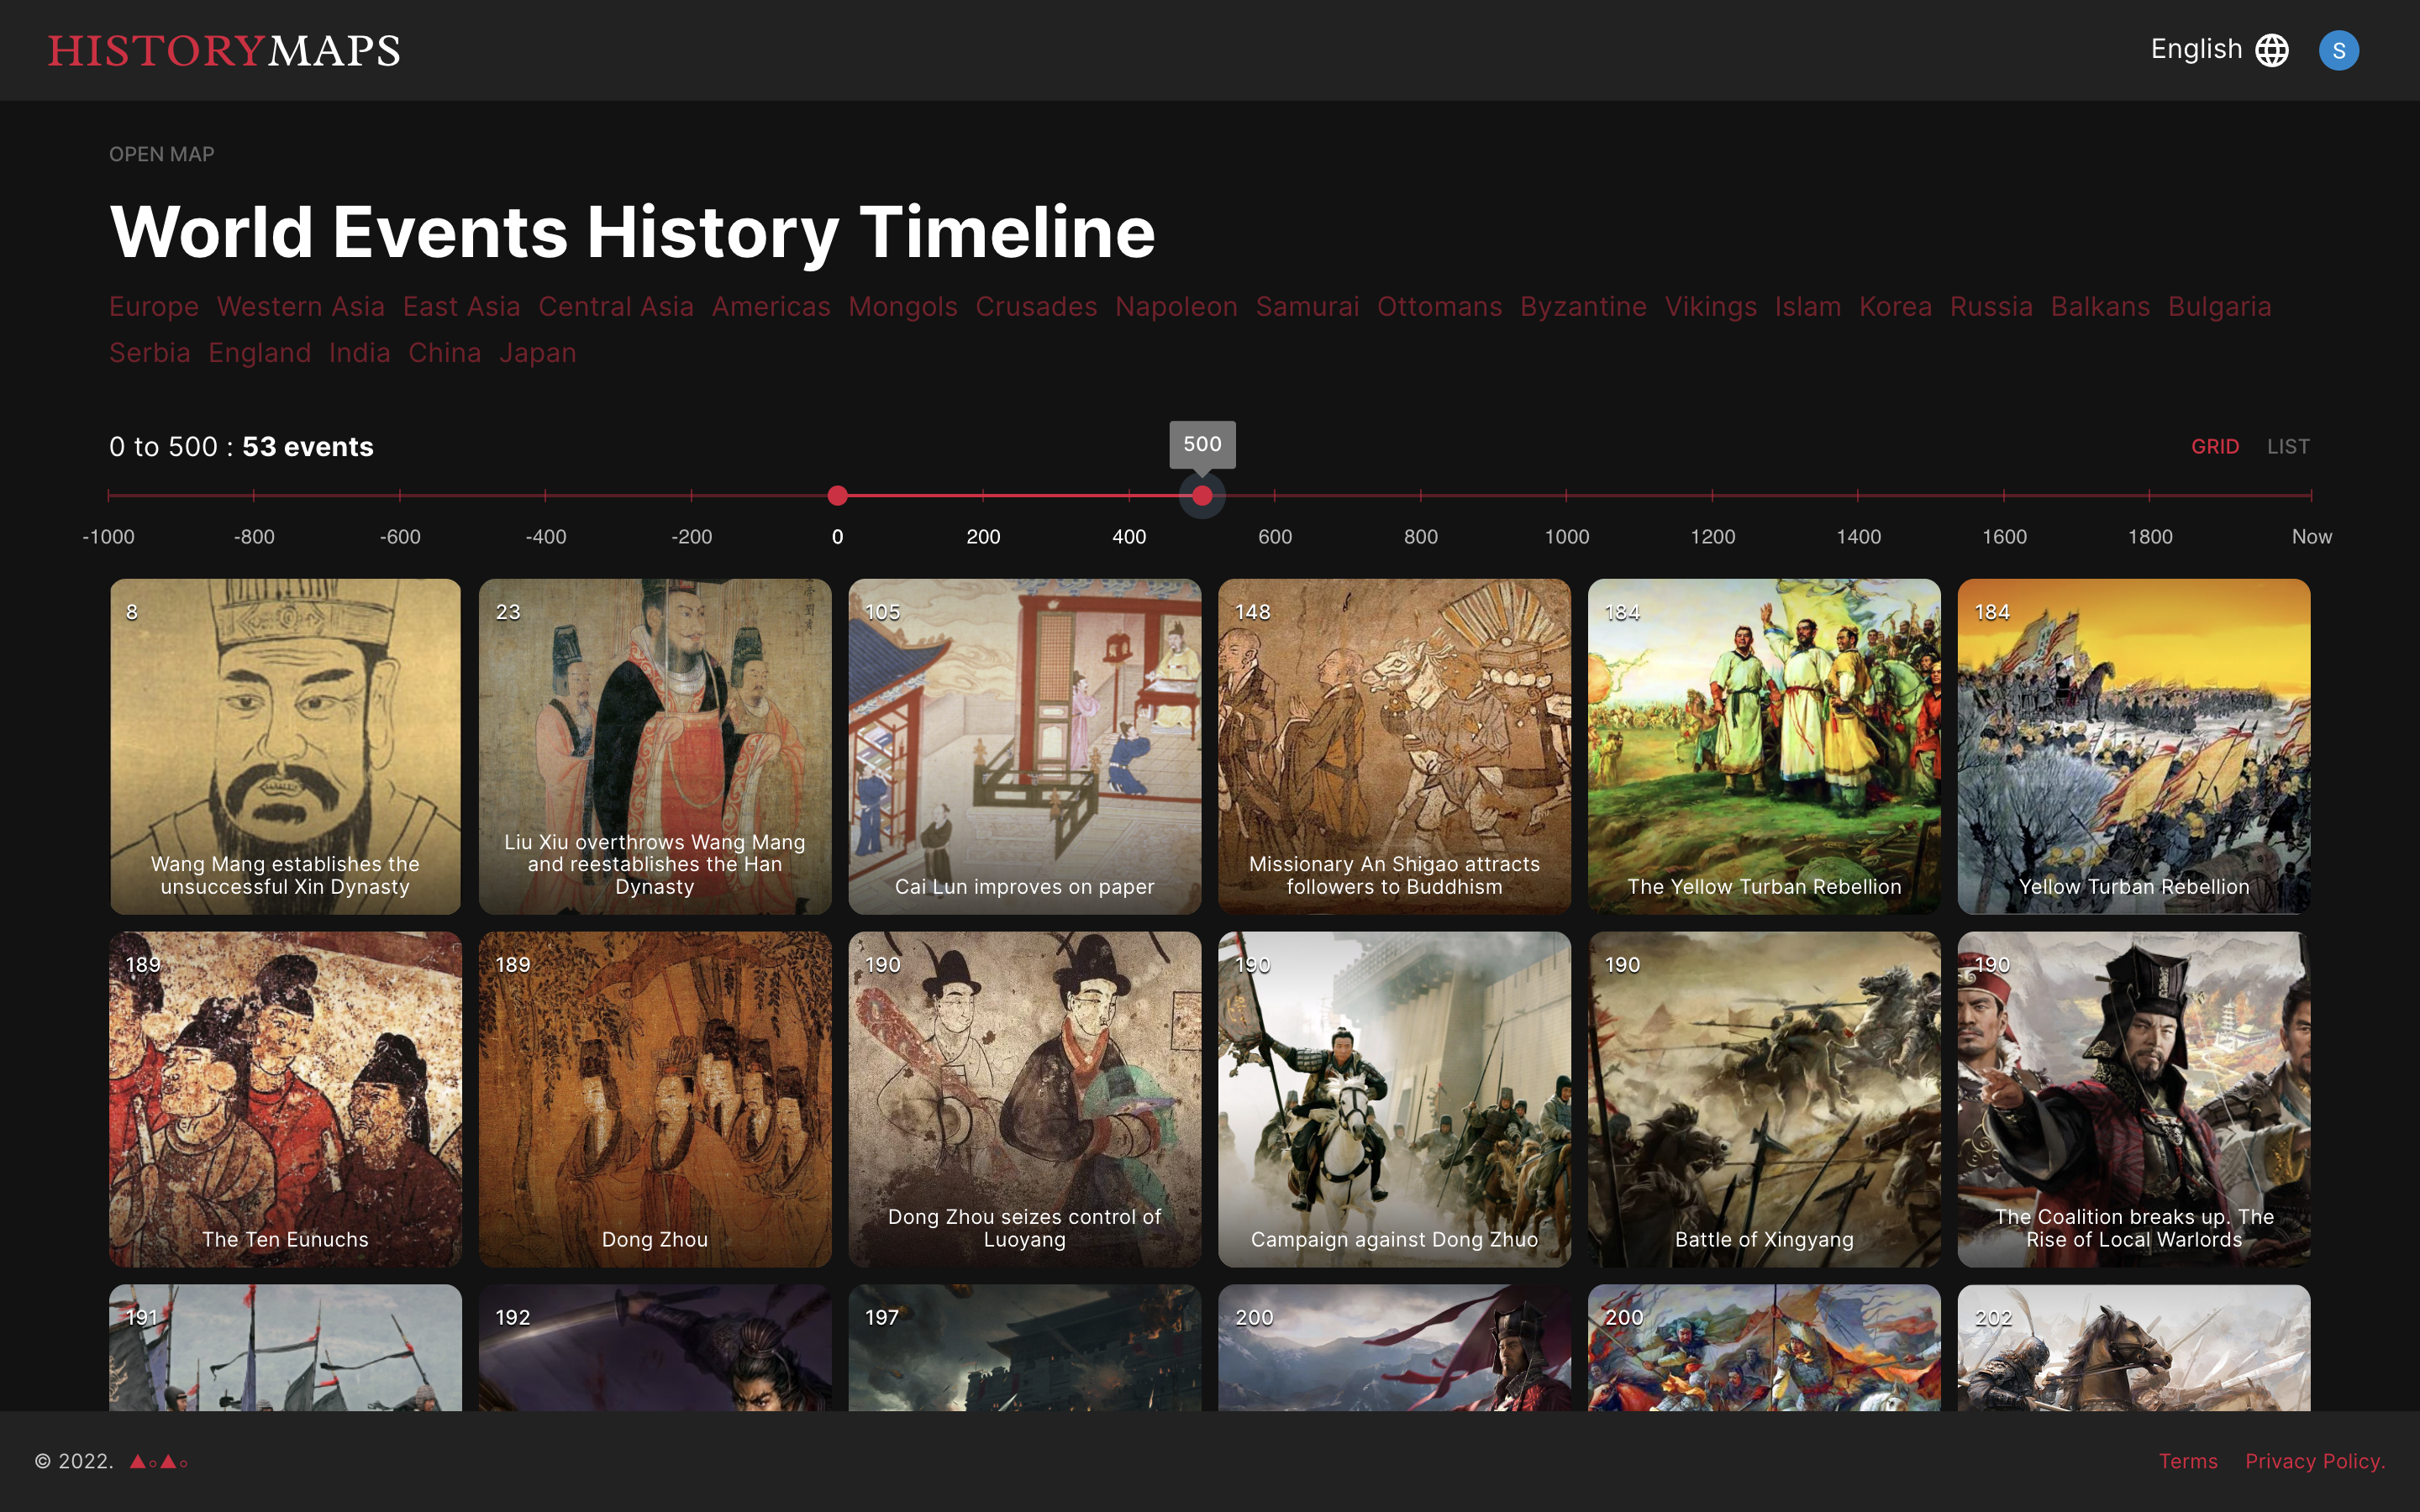Click the start slider handle at 0
The width and height of the screenshot is (2420, 1512).
pos(838,495)
